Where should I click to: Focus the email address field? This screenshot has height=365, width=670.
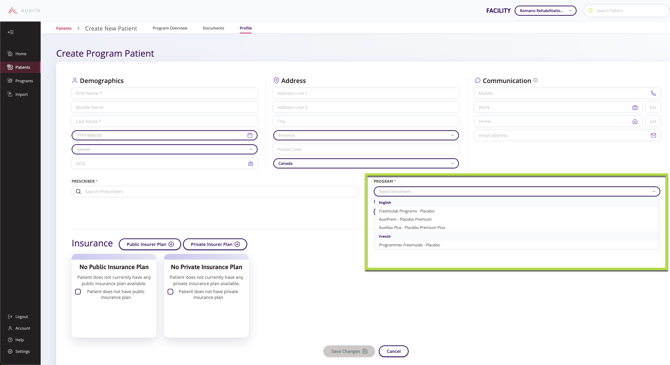[567, 135]
